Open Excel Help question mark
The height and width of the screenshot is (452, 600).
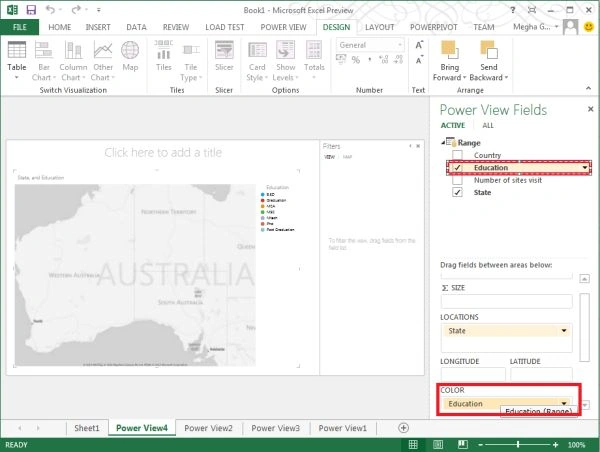tap(513, 10)
